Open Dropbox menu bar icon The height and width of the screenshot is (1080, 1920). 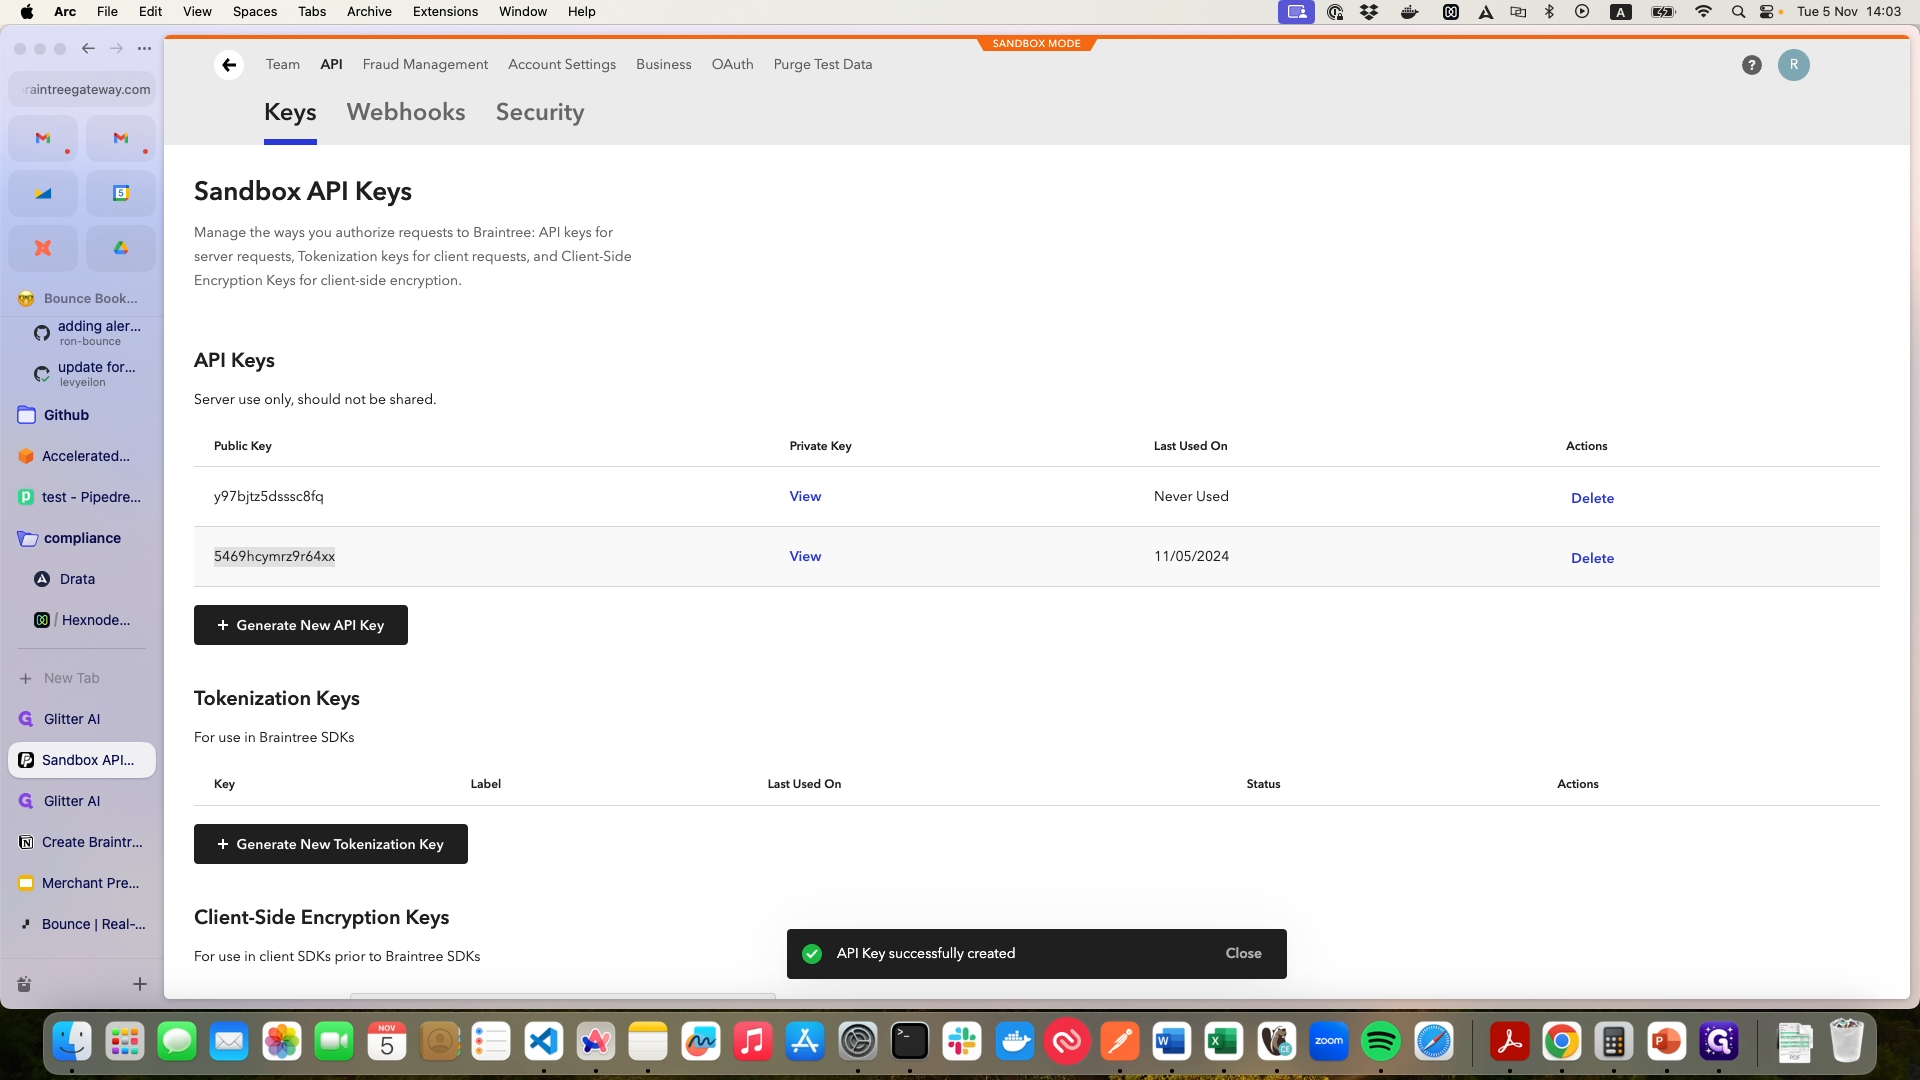point(1369,12)
